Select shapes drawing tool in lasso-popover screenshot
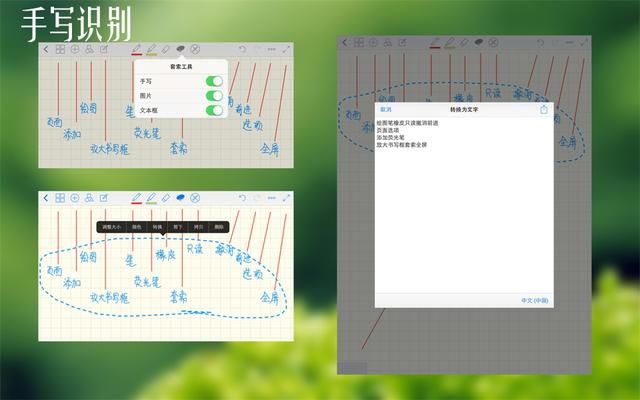Image resolution: width=640 pixels, height=400 pixels. tap(89, 49)
